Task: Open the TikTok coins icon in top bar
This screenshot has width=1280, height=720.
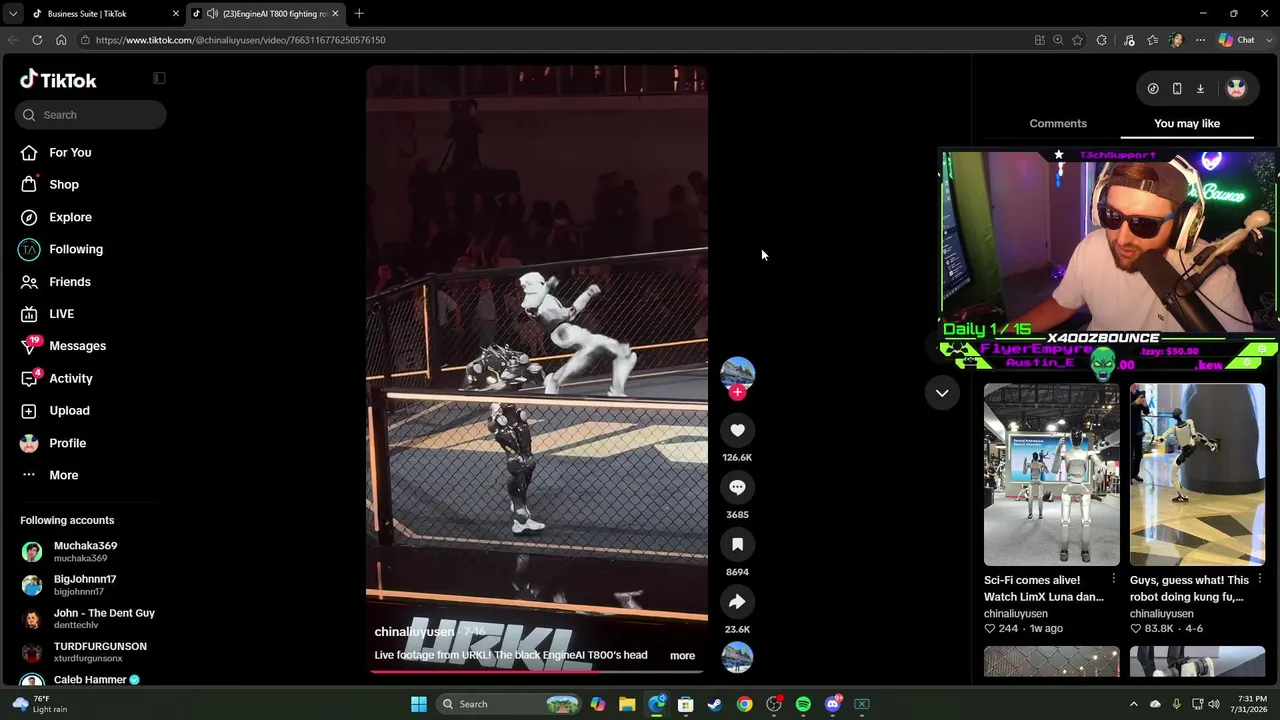Action: click(x=1153, y=88)
